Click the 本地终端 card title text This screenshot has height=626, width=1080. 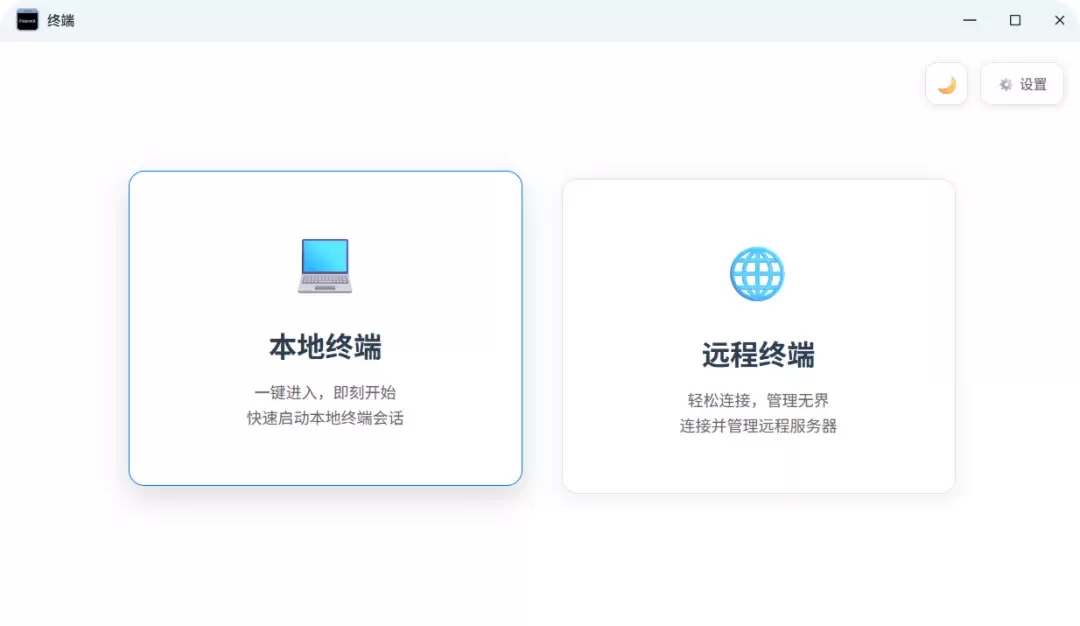click(x=324, y=344)
